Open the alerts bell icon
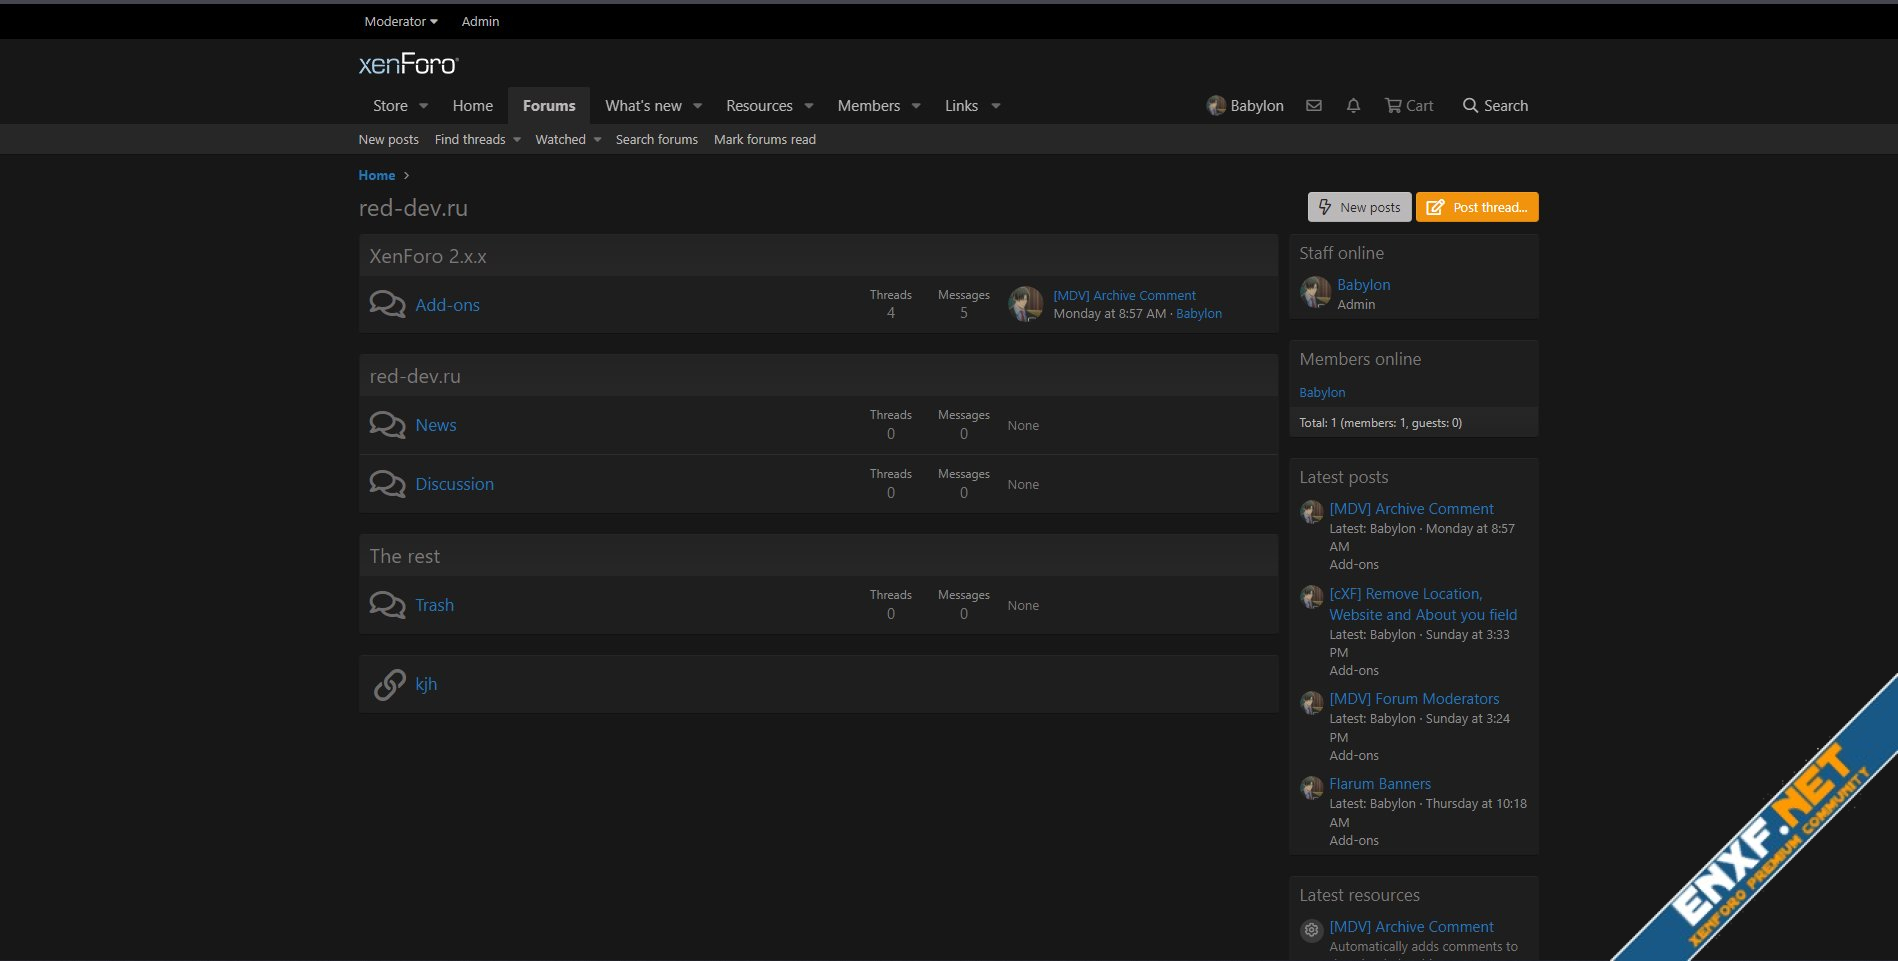1898x961 pixels. pos(1353,105)
